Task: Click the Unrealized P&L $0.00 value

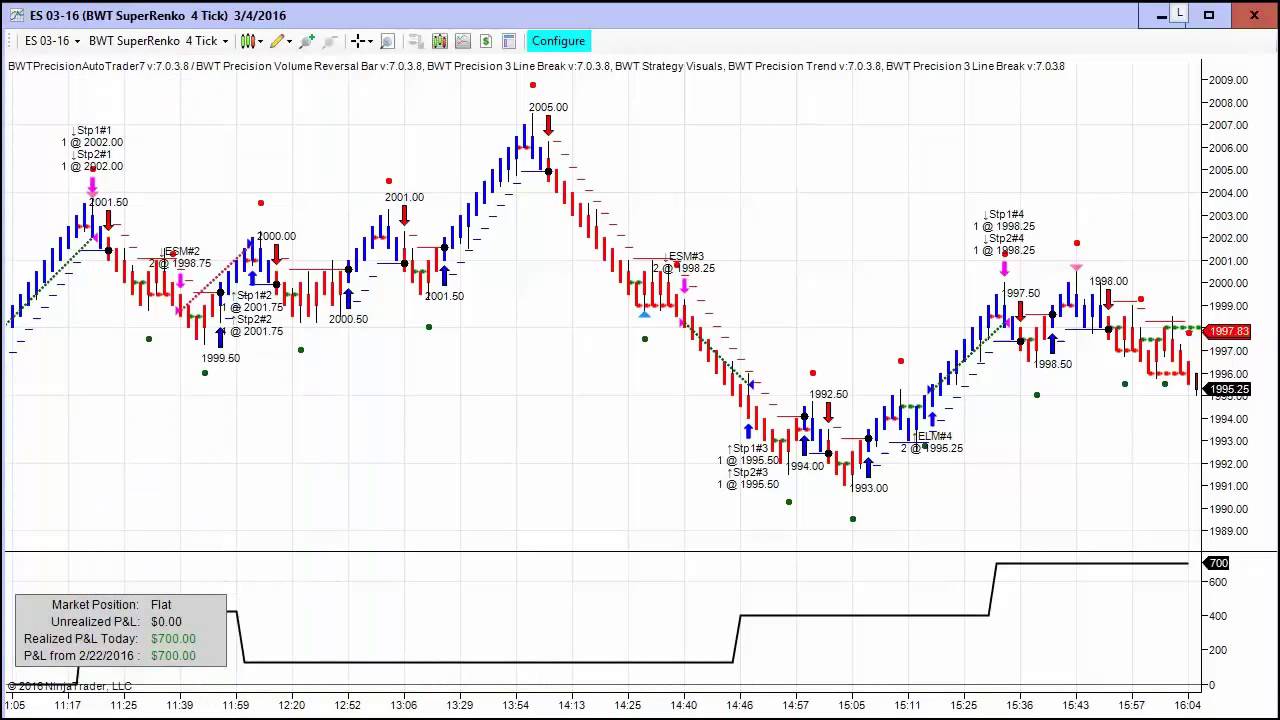Action: click(166, 622)
